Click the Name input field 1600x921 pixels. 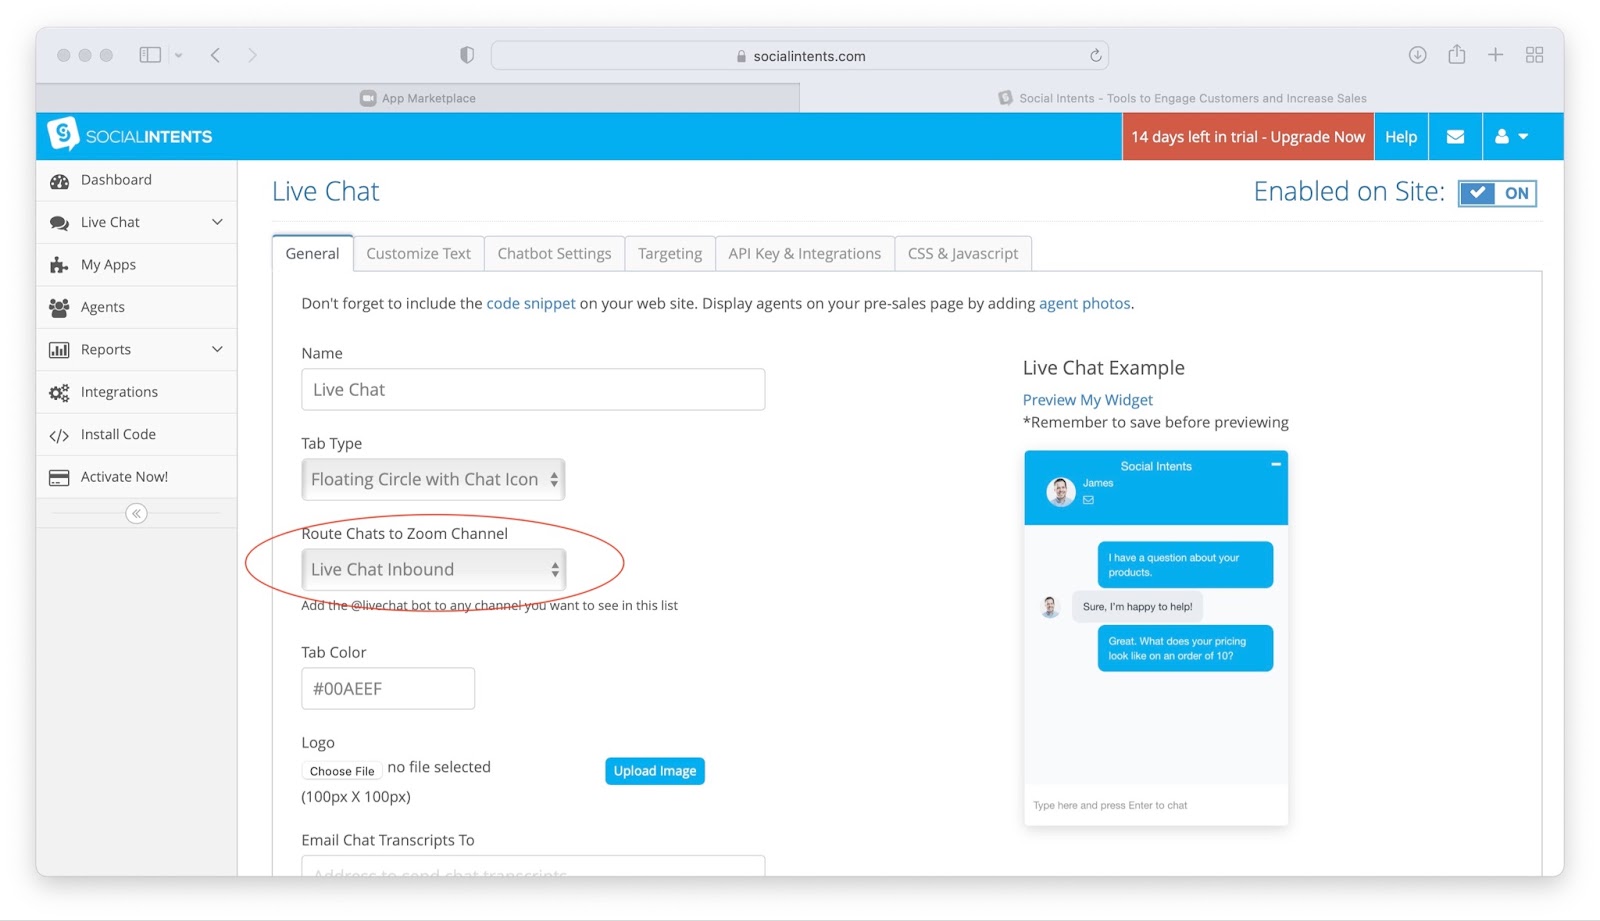533,389
